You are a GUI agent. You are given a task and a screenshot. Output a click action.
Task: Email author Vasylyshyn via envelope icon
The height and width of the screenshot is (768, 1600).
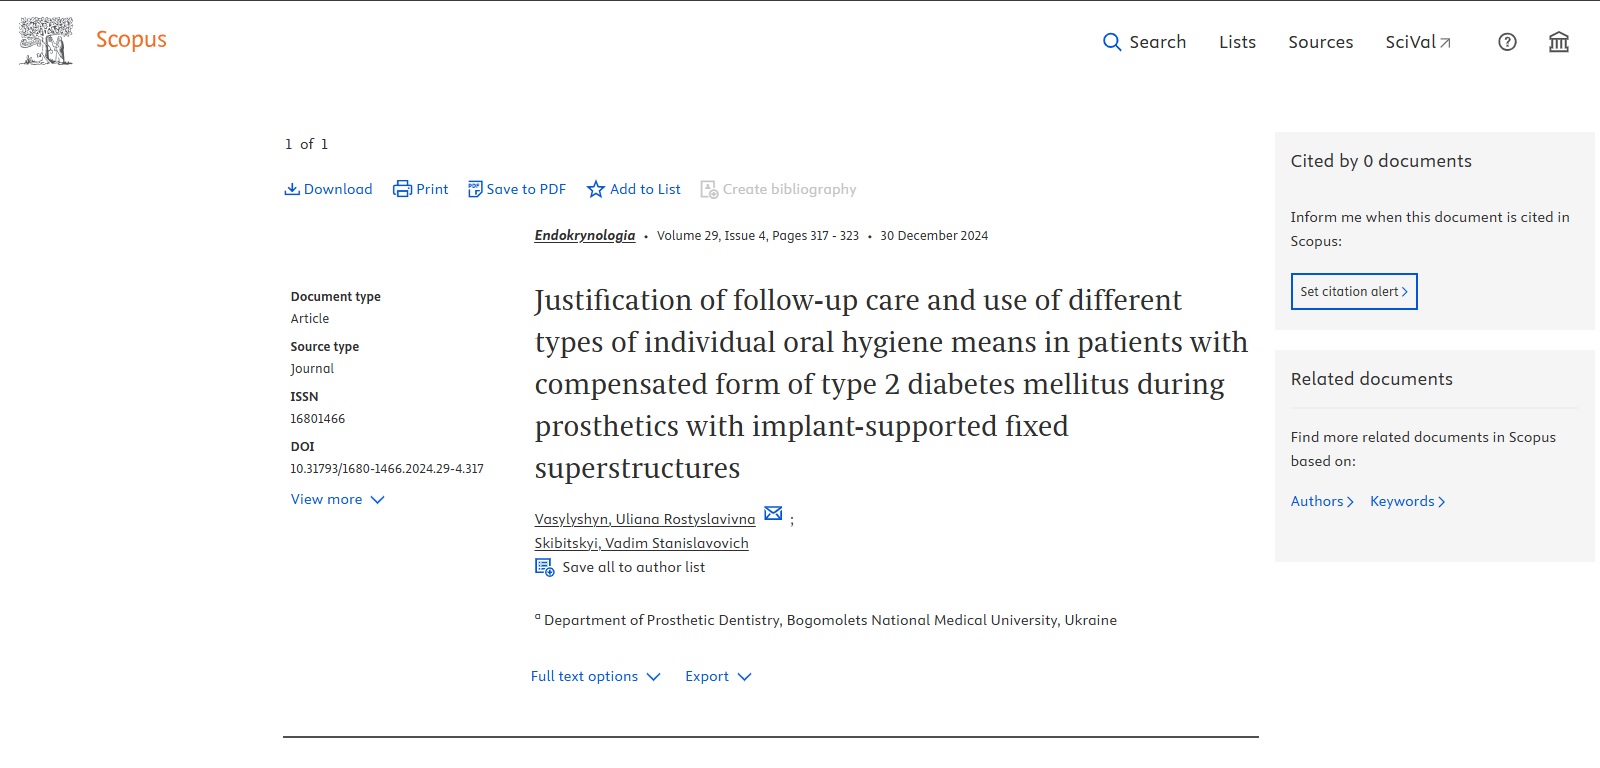[773, 513]
